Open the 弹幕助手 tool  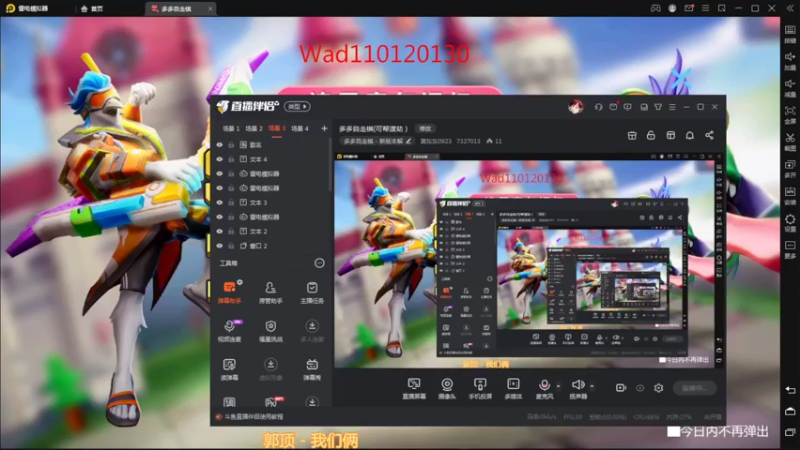coord(229,292)
